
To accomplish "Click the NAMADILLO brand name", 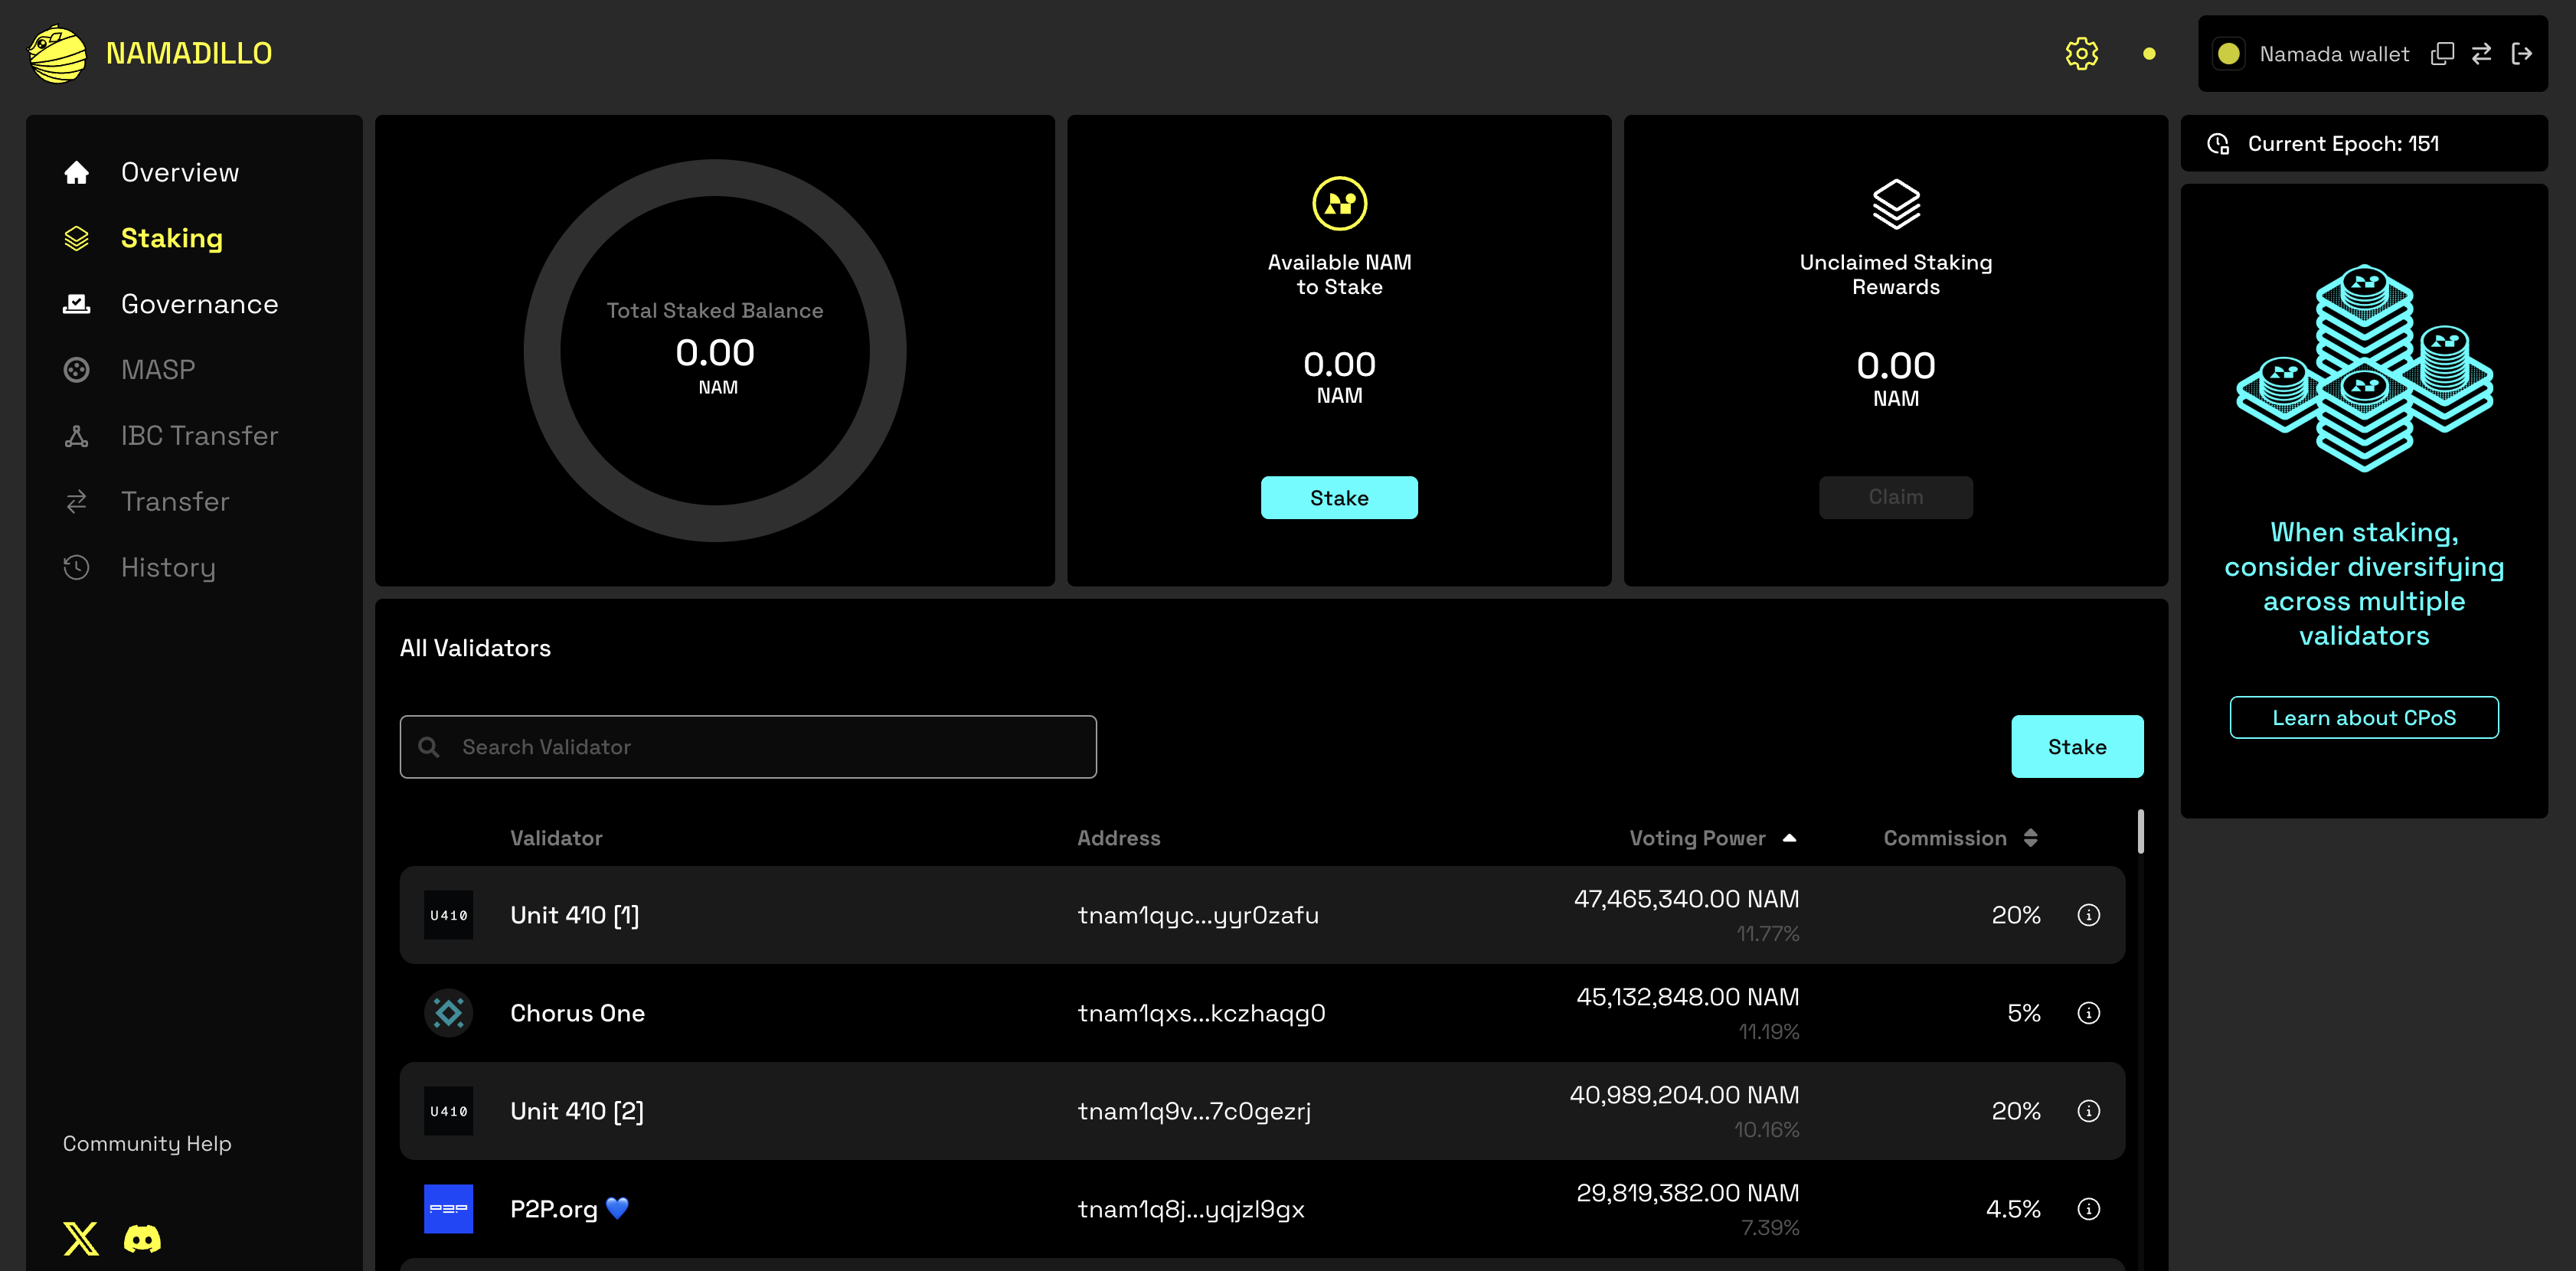I will [x=189, y=54].
